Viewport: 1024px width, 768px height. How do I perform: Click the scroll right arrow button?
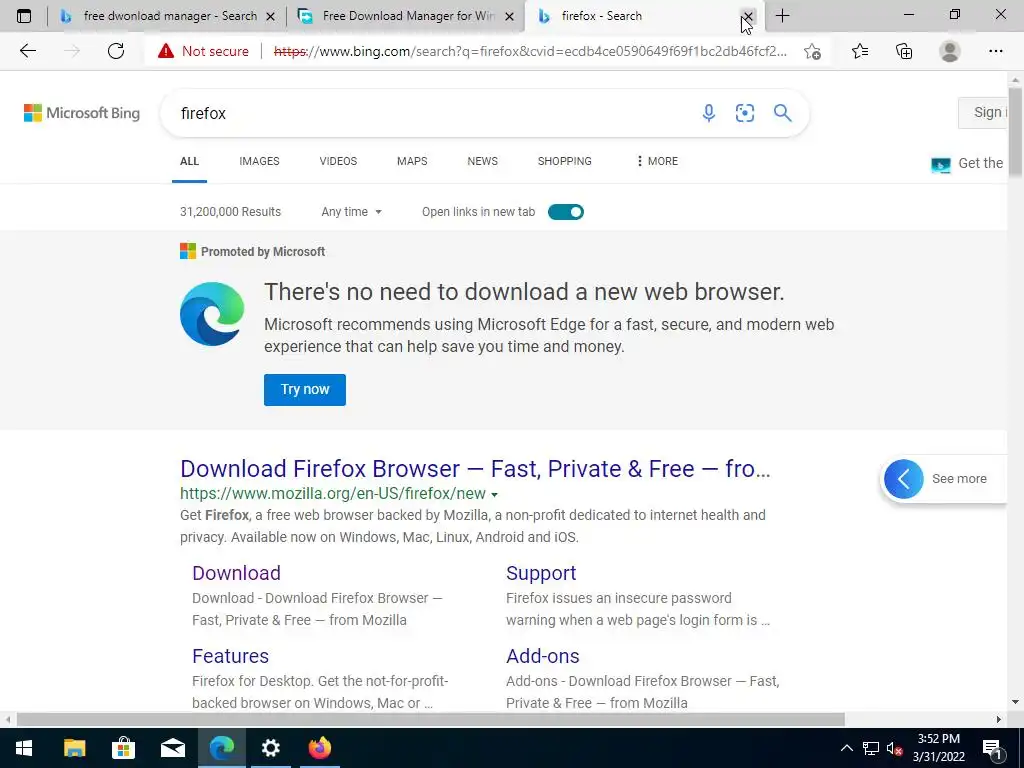tap(999, 720)
